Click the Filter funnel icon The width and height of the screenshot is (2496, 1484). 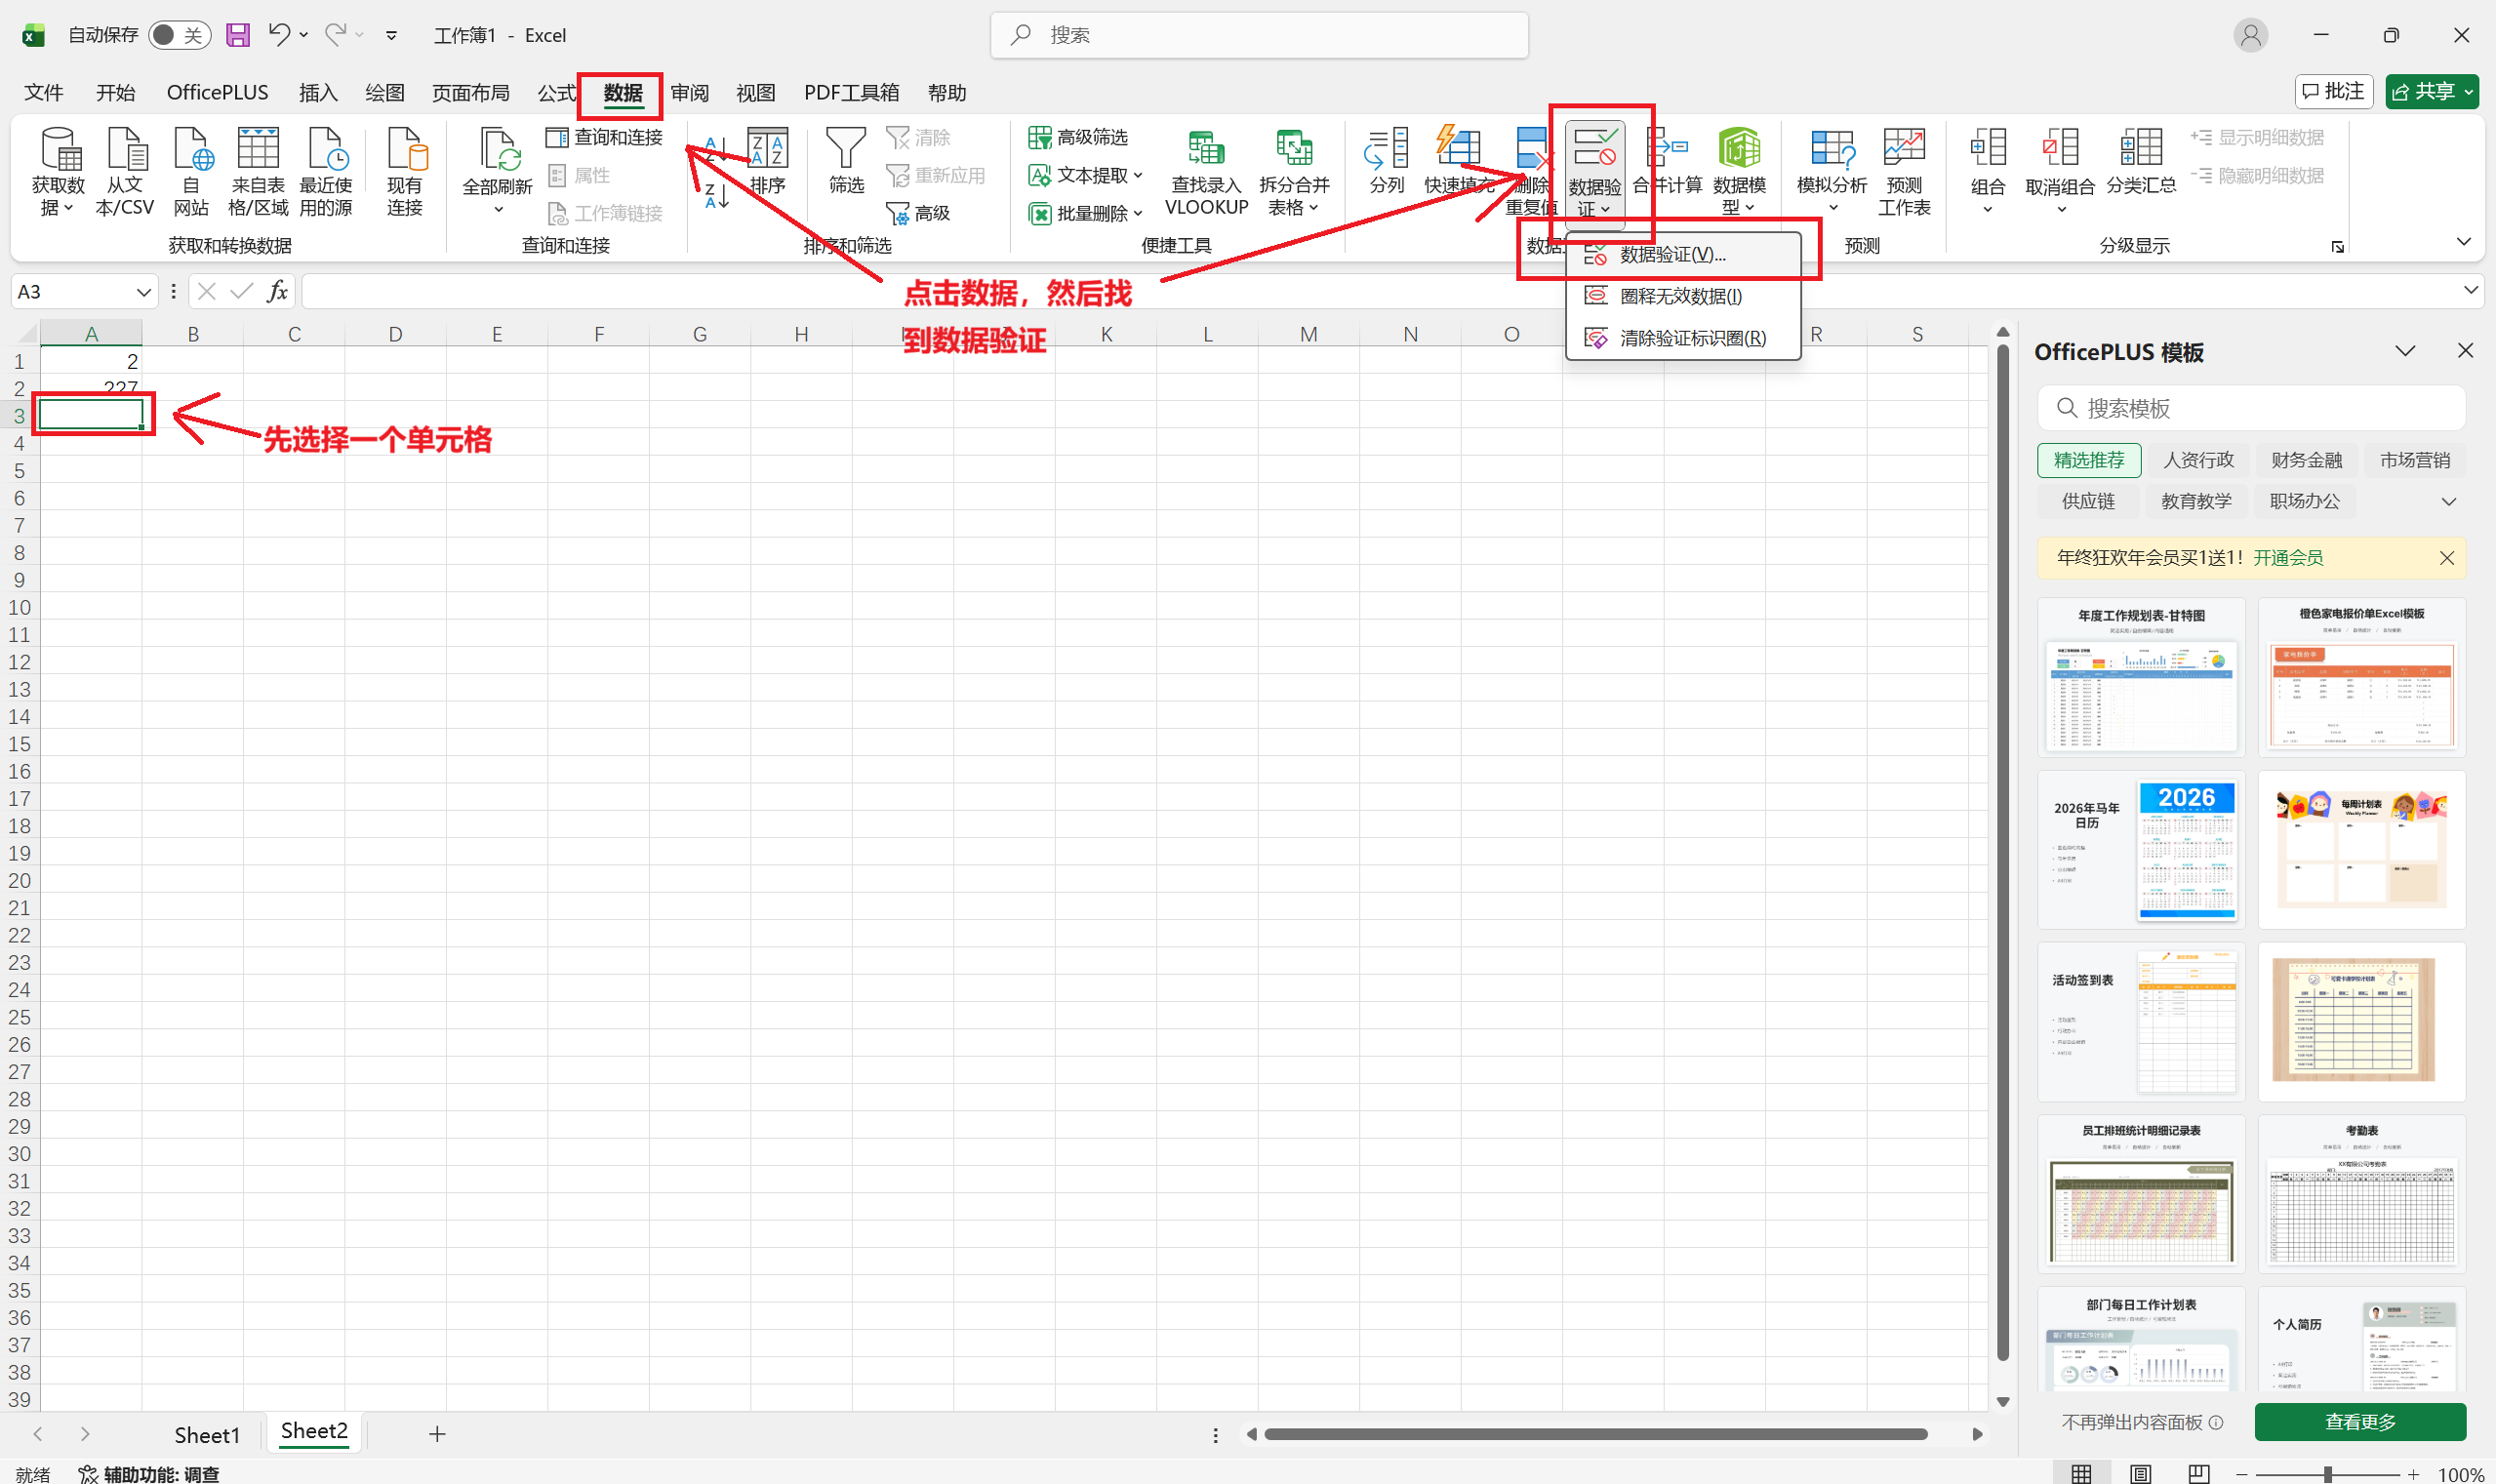coord(845,150)
